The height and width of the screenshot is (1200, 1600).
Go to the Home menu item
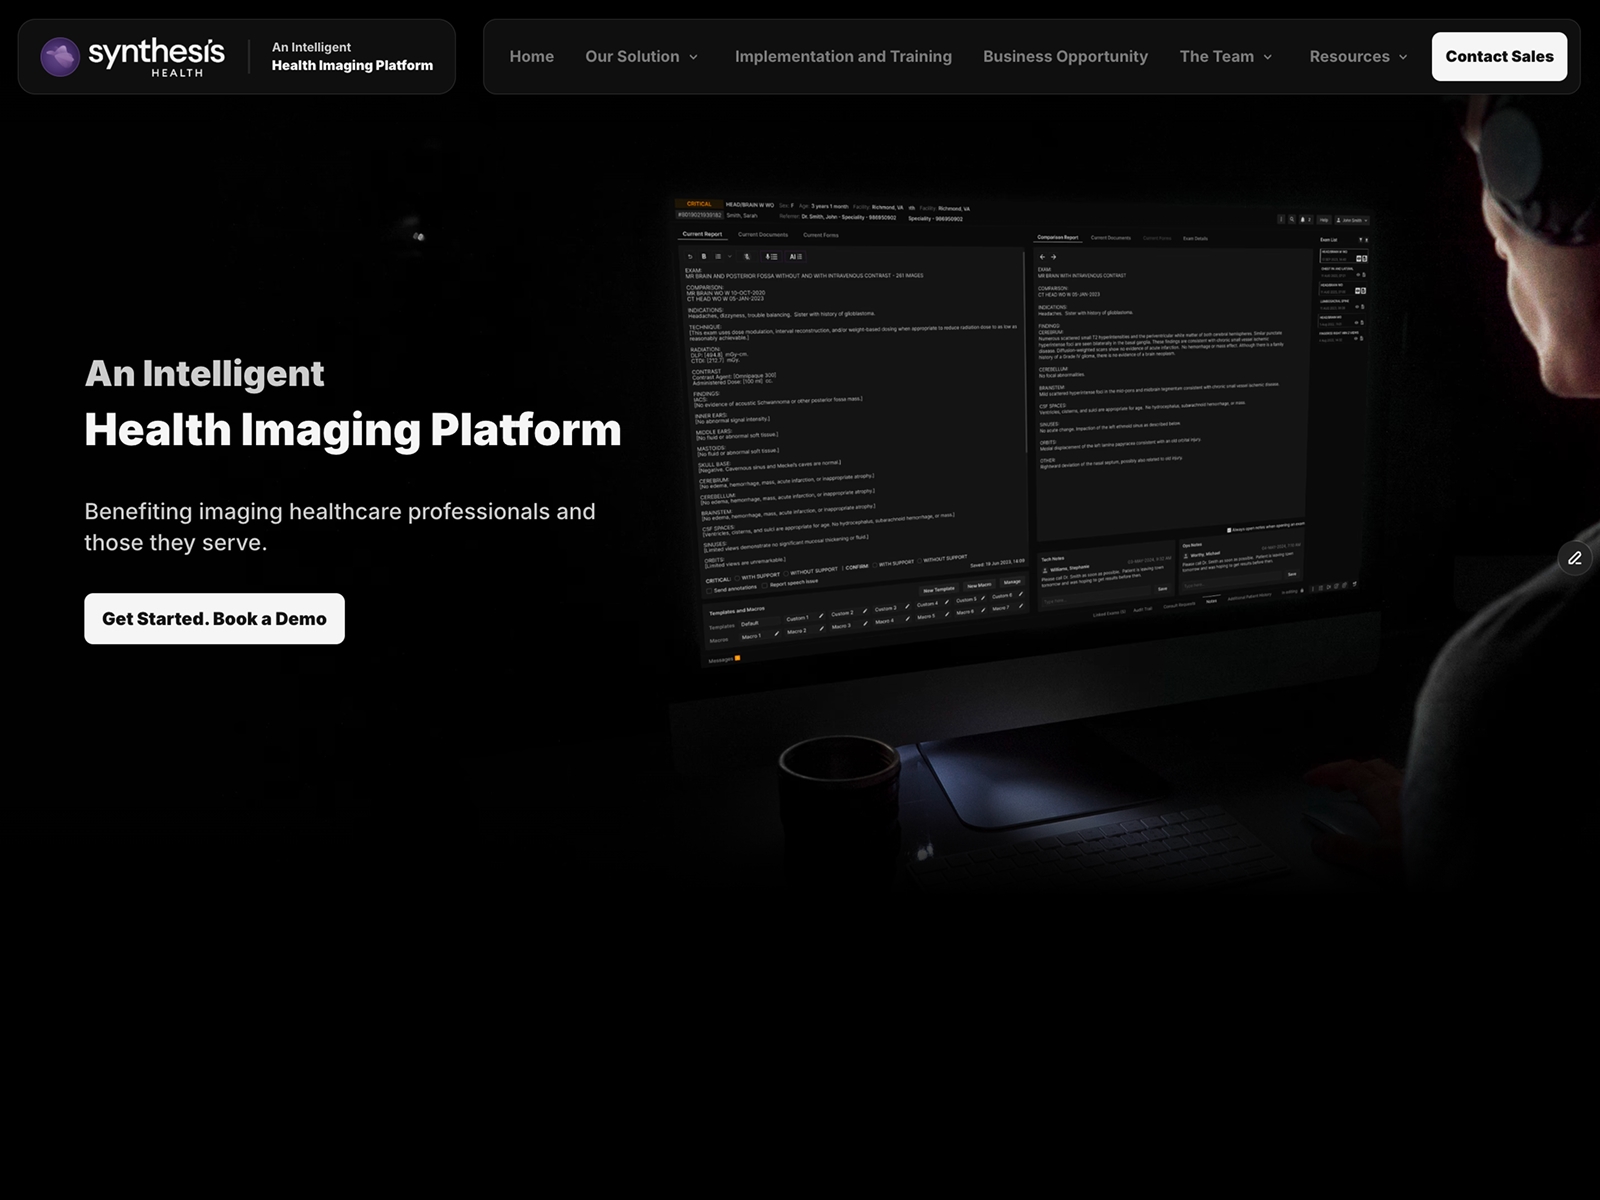pyautogui.click(x=532, y=57)
